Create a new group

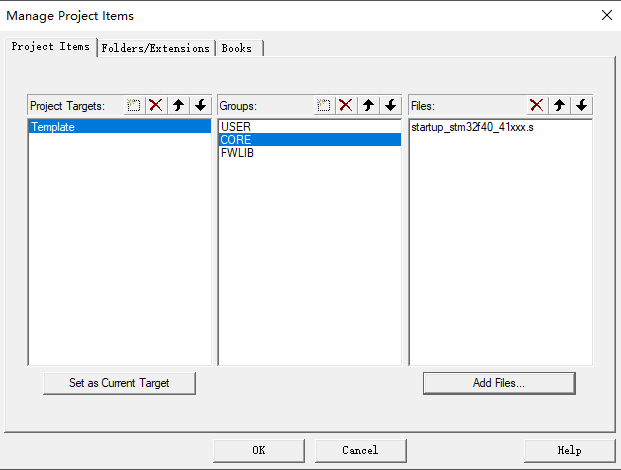pyautogui.click(x=324, y=105)
